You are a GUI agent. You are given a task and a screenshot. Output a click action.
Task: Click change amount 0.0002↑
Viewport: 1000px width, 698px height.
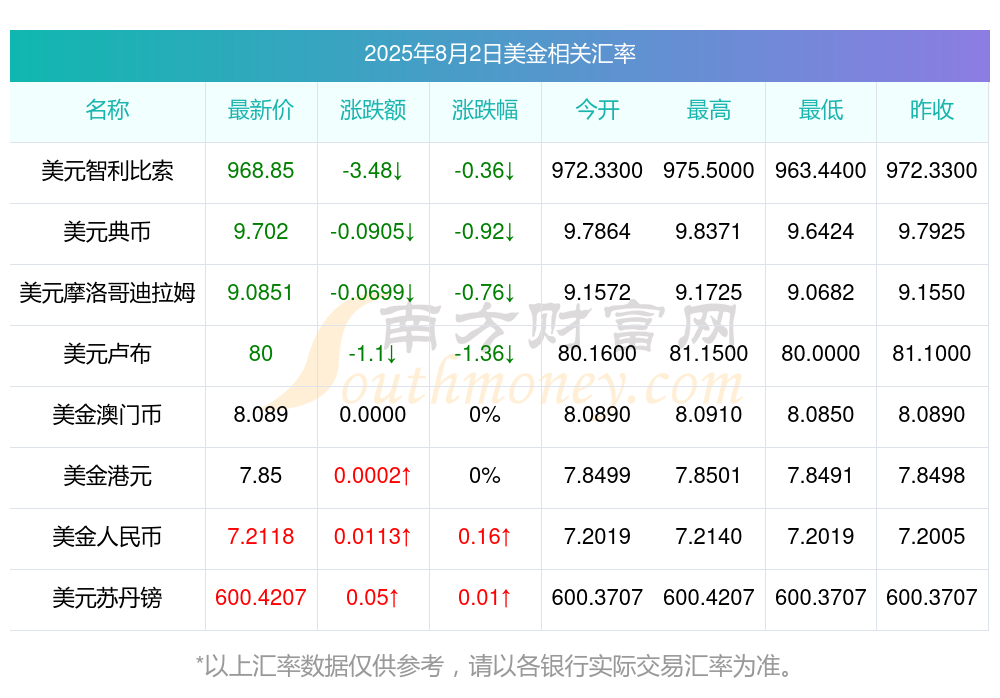click(x=372, y=475)
